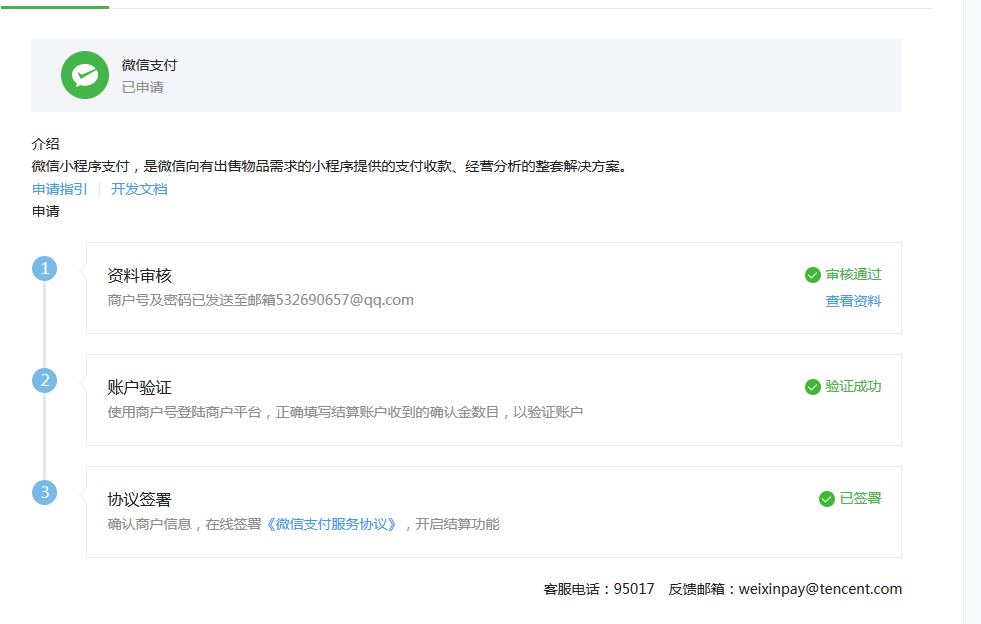Click the green check icon beside 审核通过

(813, 275)
